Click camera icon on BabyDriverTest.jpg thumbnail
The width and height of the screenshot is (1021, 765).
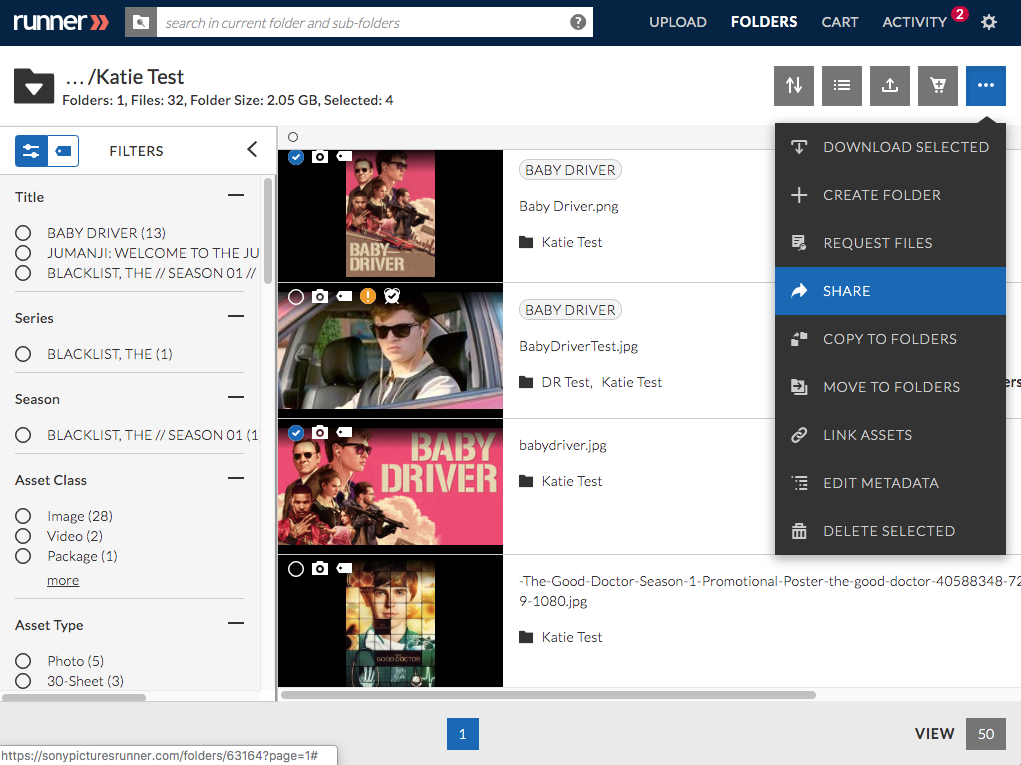pyautogui.click(x=320, y=296)
